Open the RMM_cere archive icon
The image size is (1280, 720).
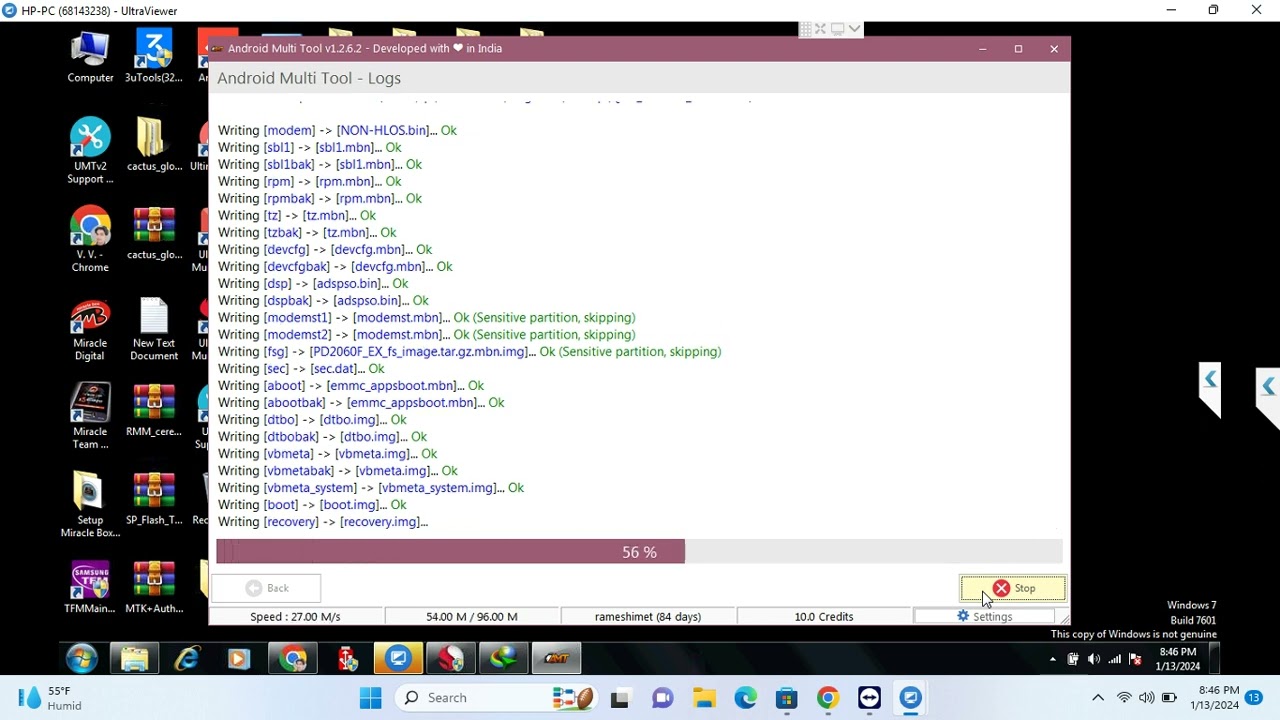click(153, 411)
